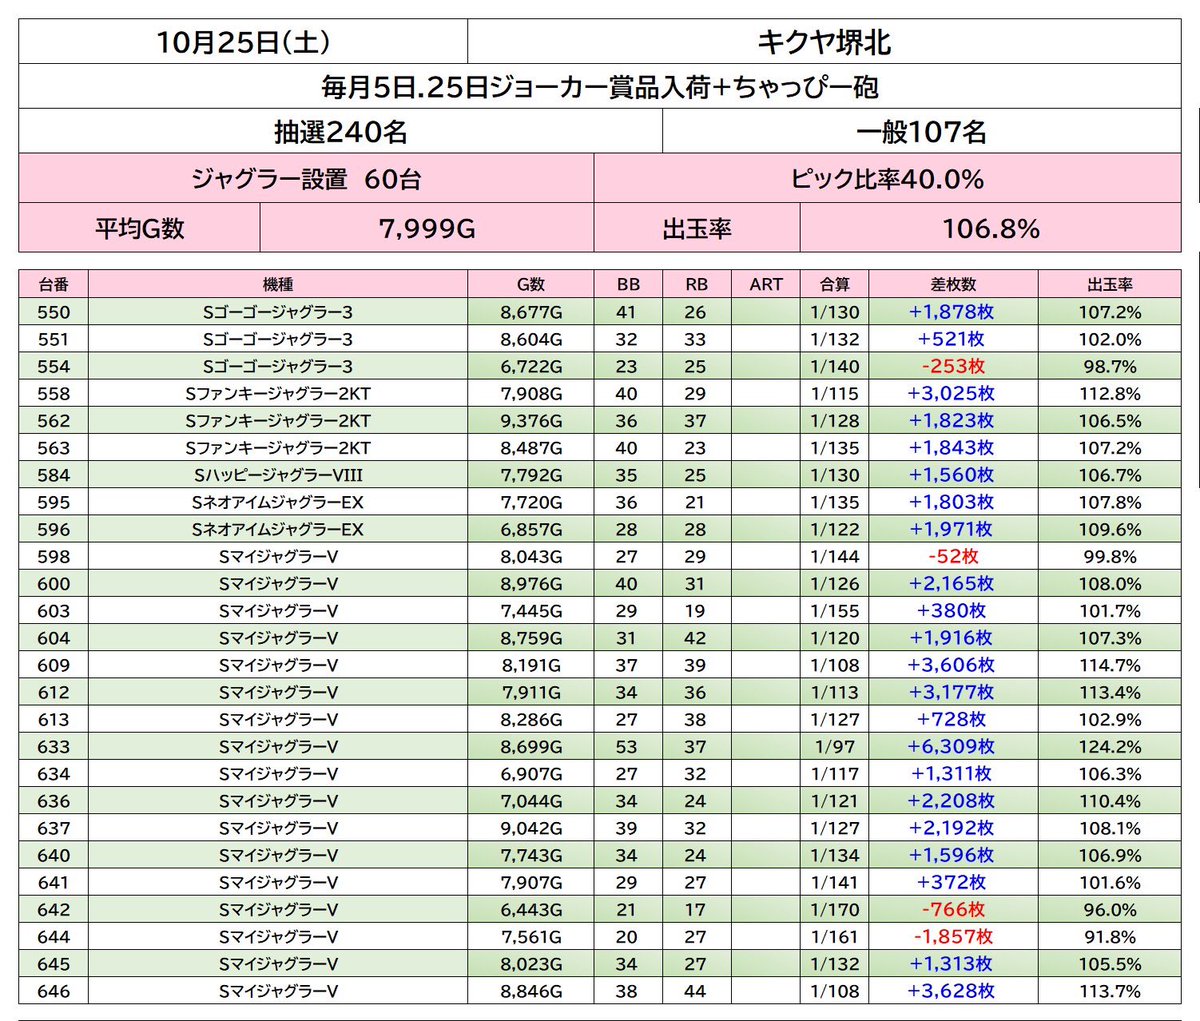Click the 一般107名 cell

click(922, 131)
